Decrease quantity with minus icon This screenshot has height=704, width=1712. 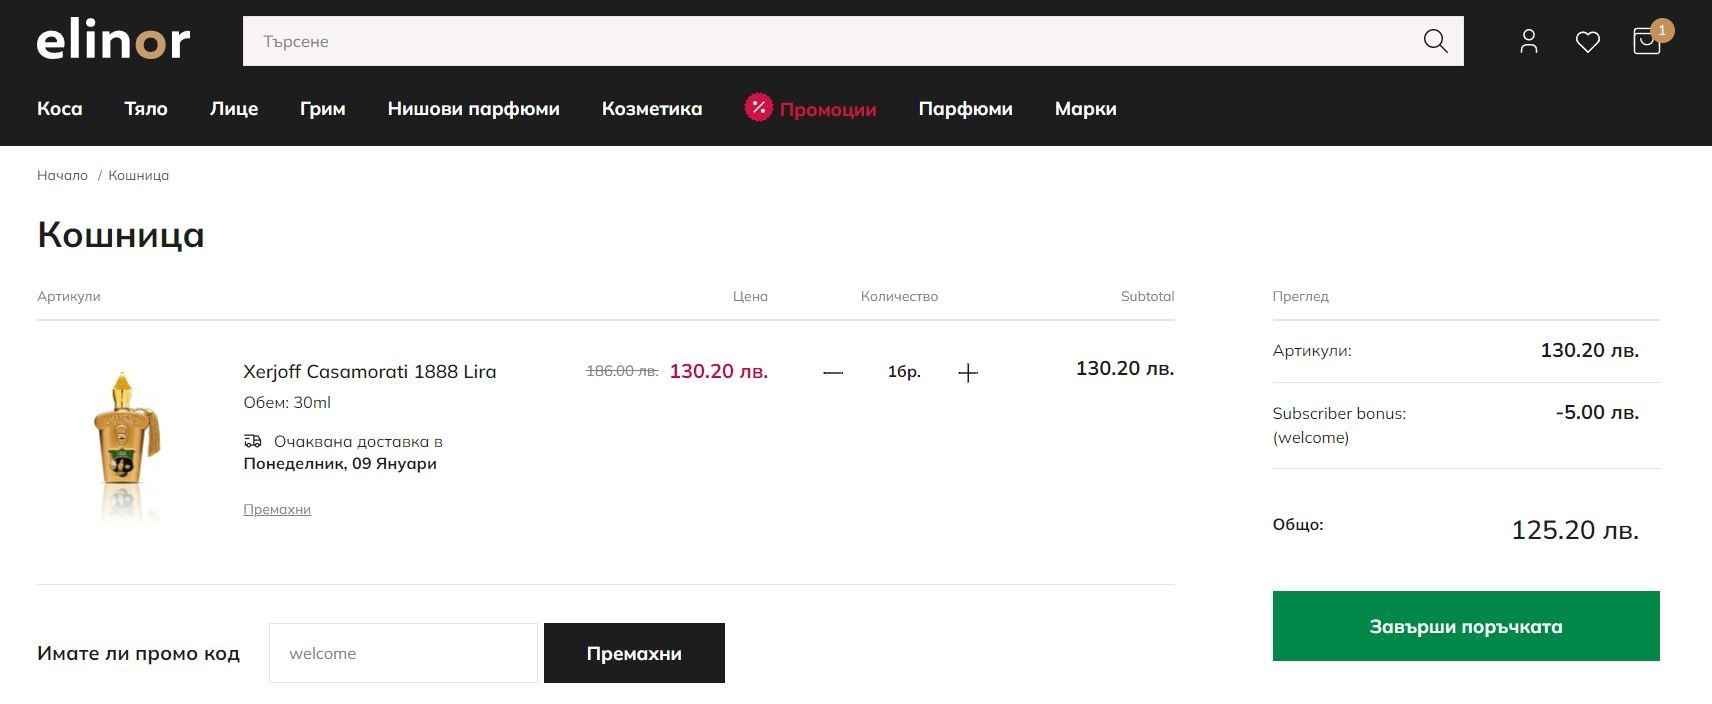click(833, 372)
